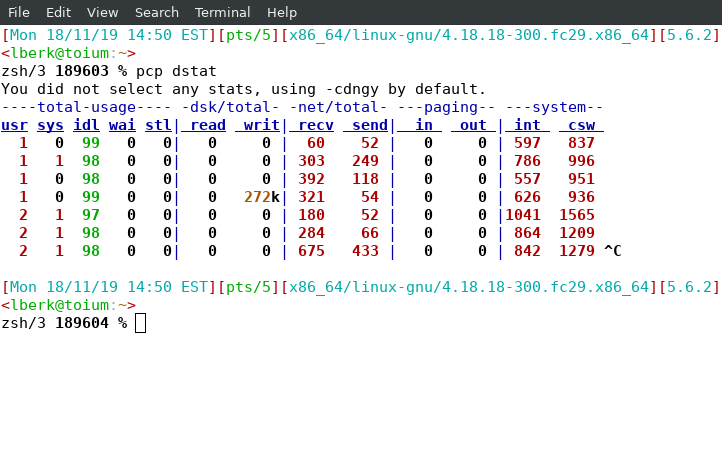Viewport: 722px width, 459px height.
Task: Click the idle value '97'
Action: (x=91, y=215)
